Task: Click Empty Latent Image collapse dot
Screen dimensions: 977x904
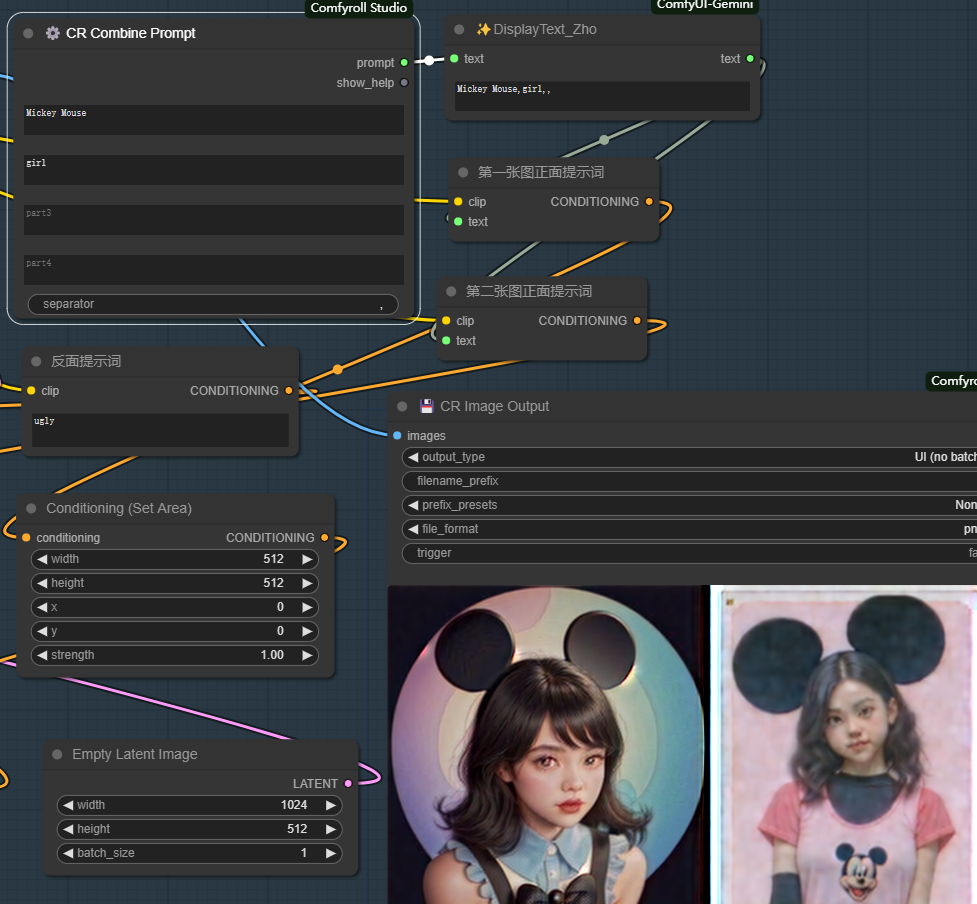Action: point(57,754)
